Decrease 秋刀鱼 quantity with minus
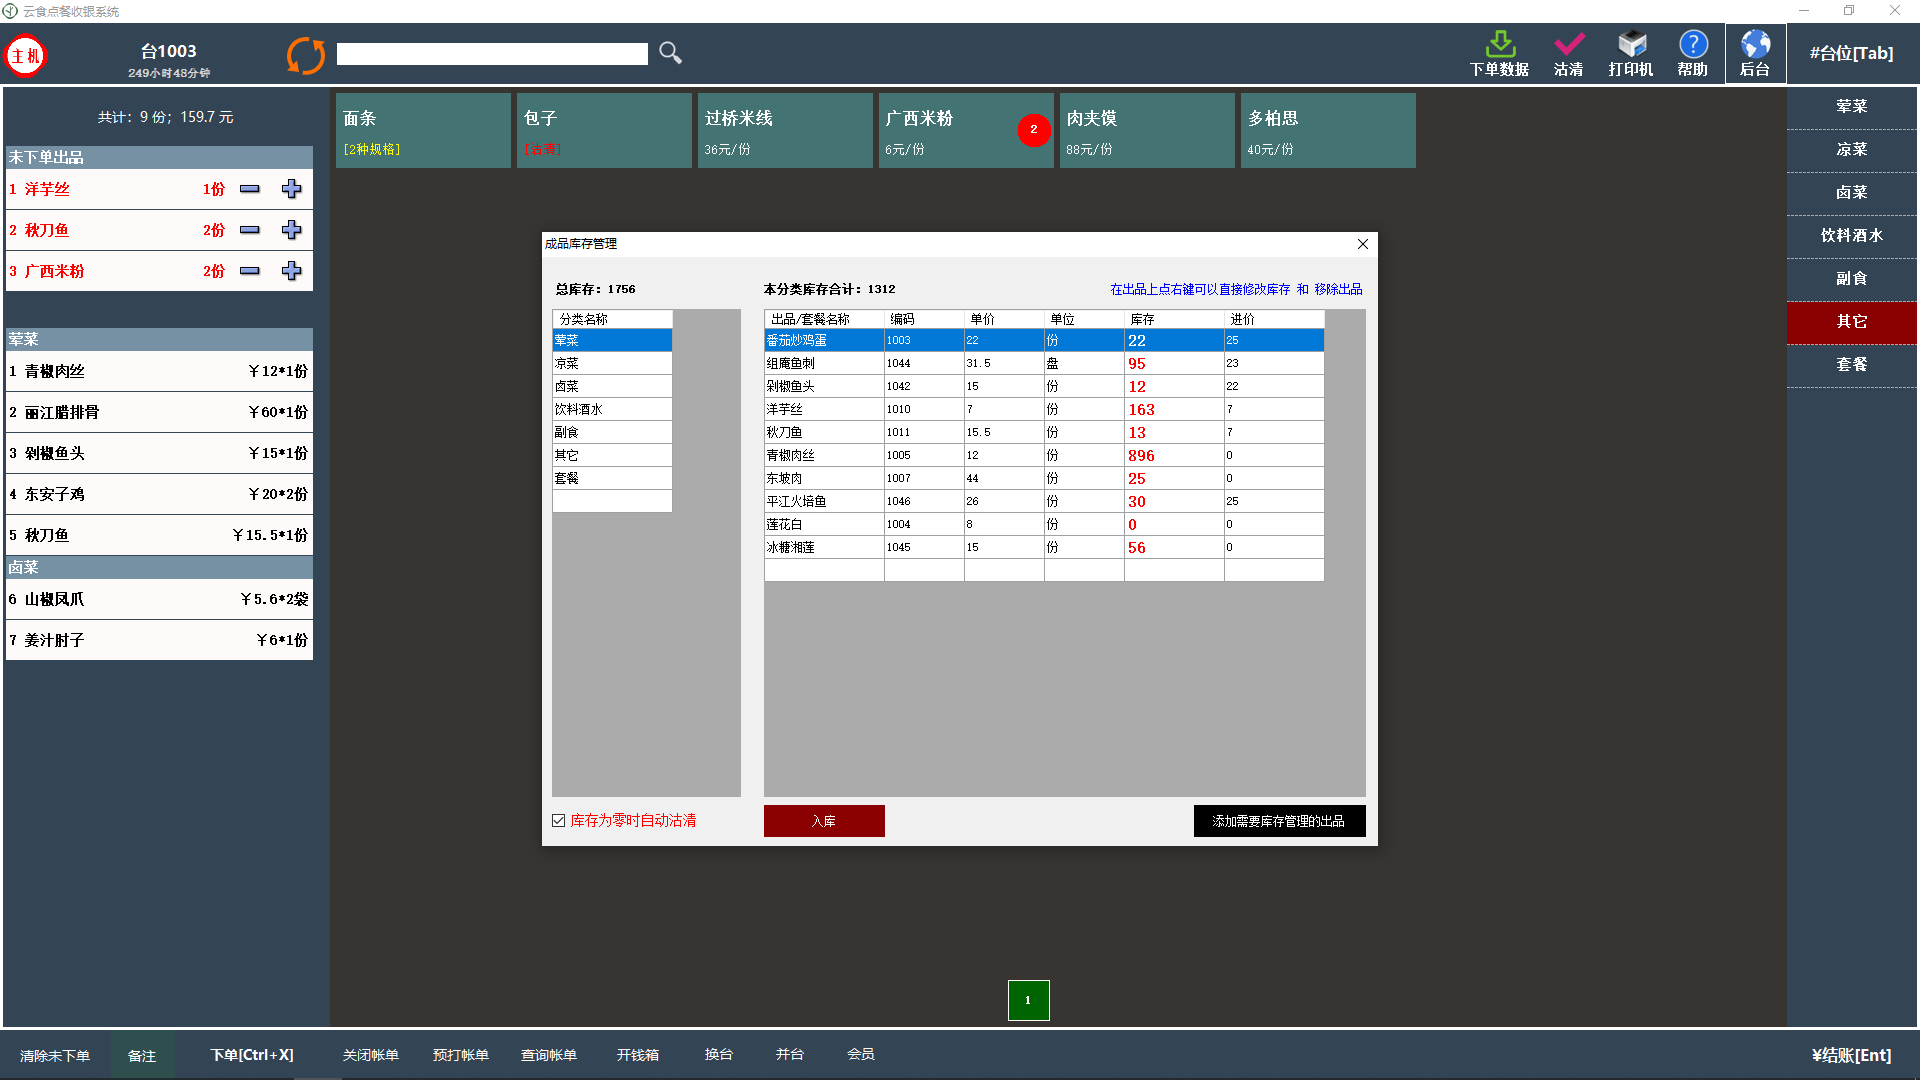This screenshot has width=1920, height=1080. (x=250, y=230)
